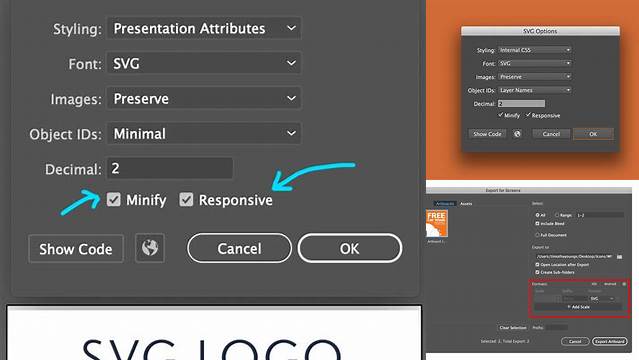Select Full Document radio button
Viewport: 639px width, 360px height.
(x=538, y=235)
